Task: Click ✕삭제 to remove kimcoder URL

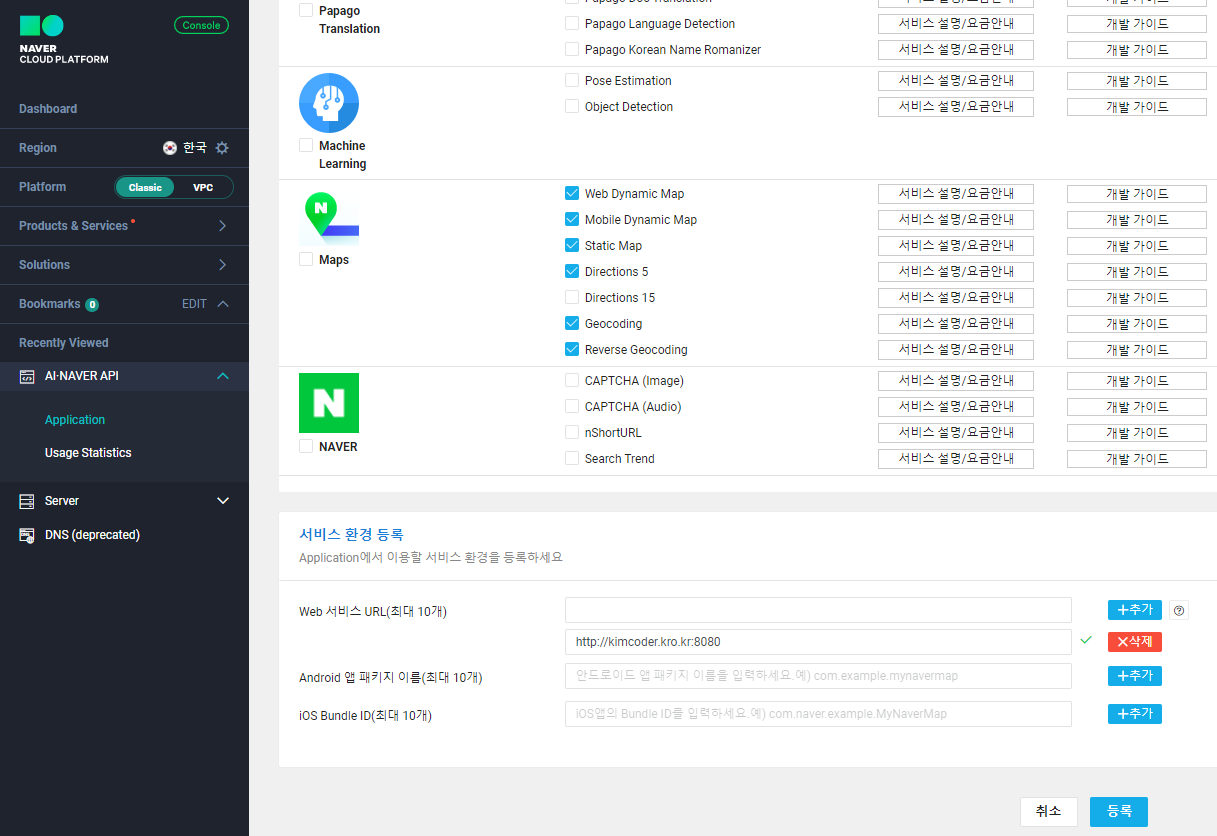Action: tap(1135, 642)
